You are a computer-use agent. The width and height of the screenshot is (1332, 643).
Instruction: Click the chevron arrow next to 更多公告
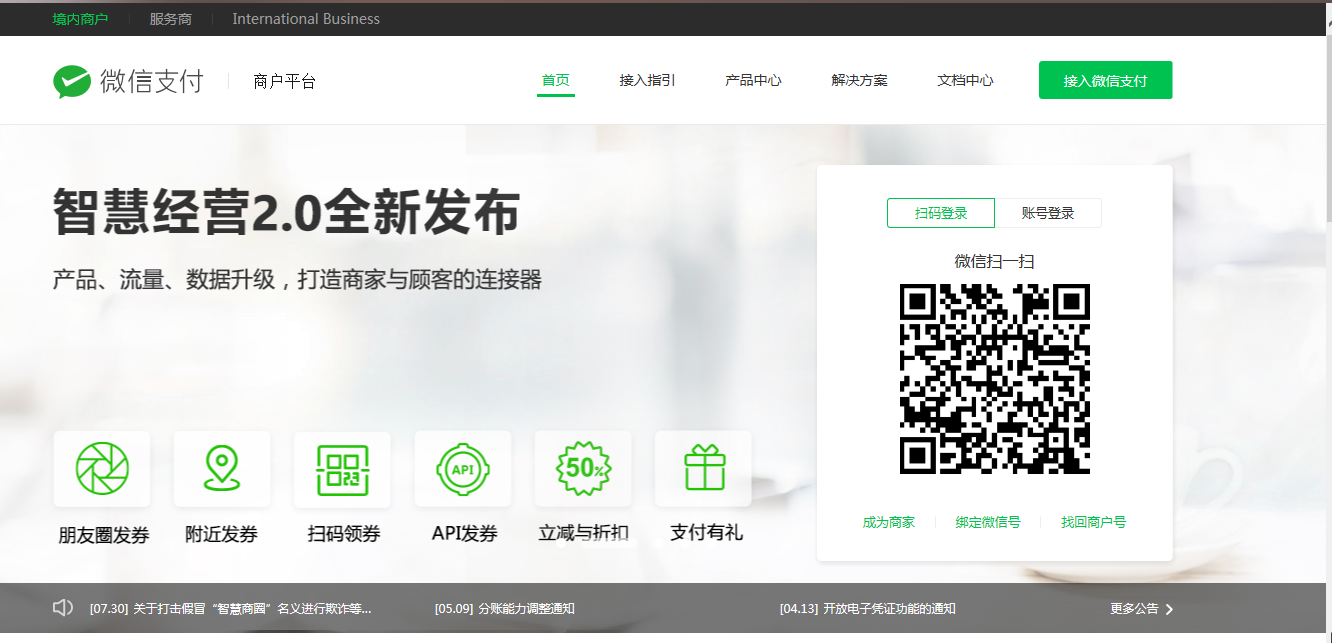1170,609
